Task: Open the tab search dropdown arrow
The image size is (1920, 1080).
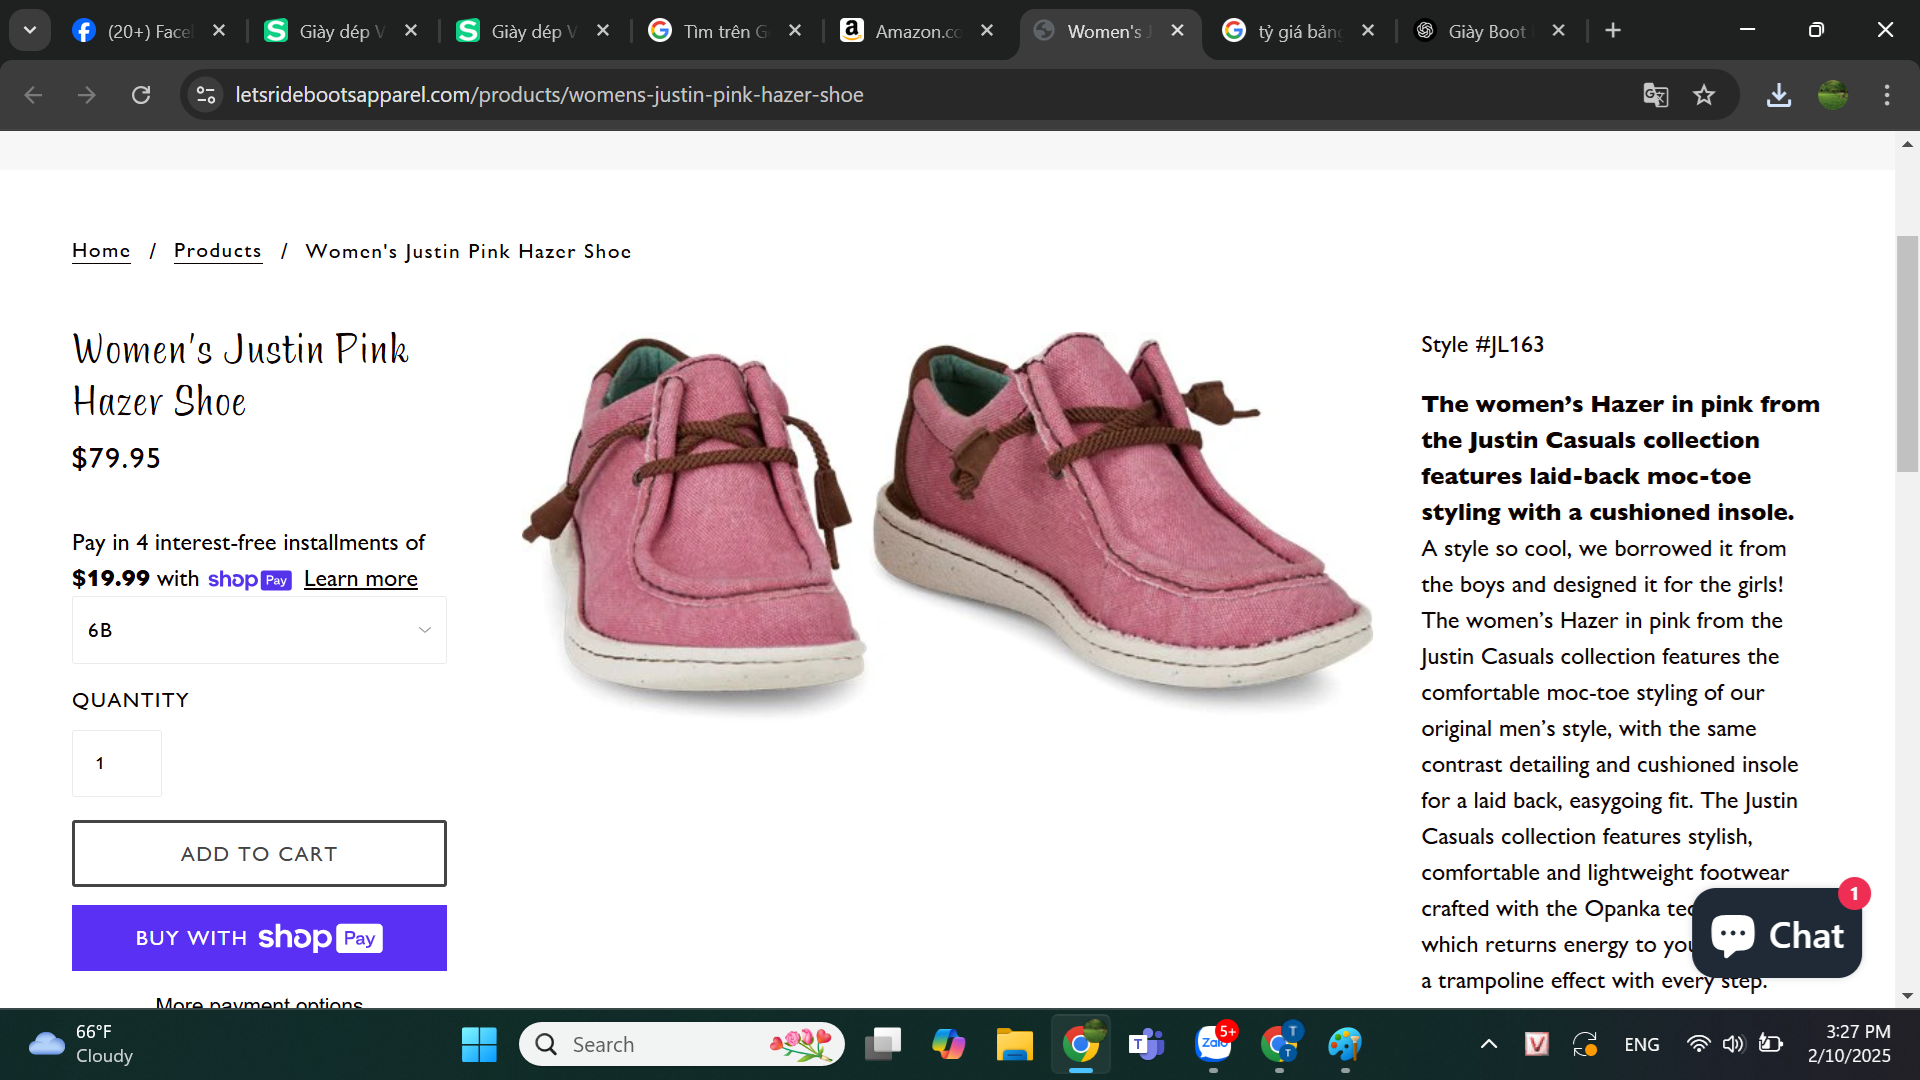Action: pos(30,30)
